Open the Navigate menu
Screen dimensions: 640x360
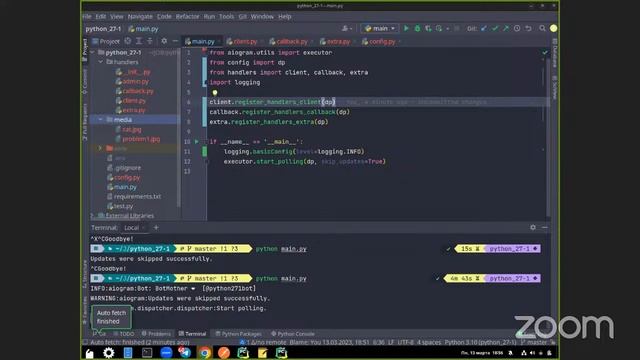pos(140,16)
